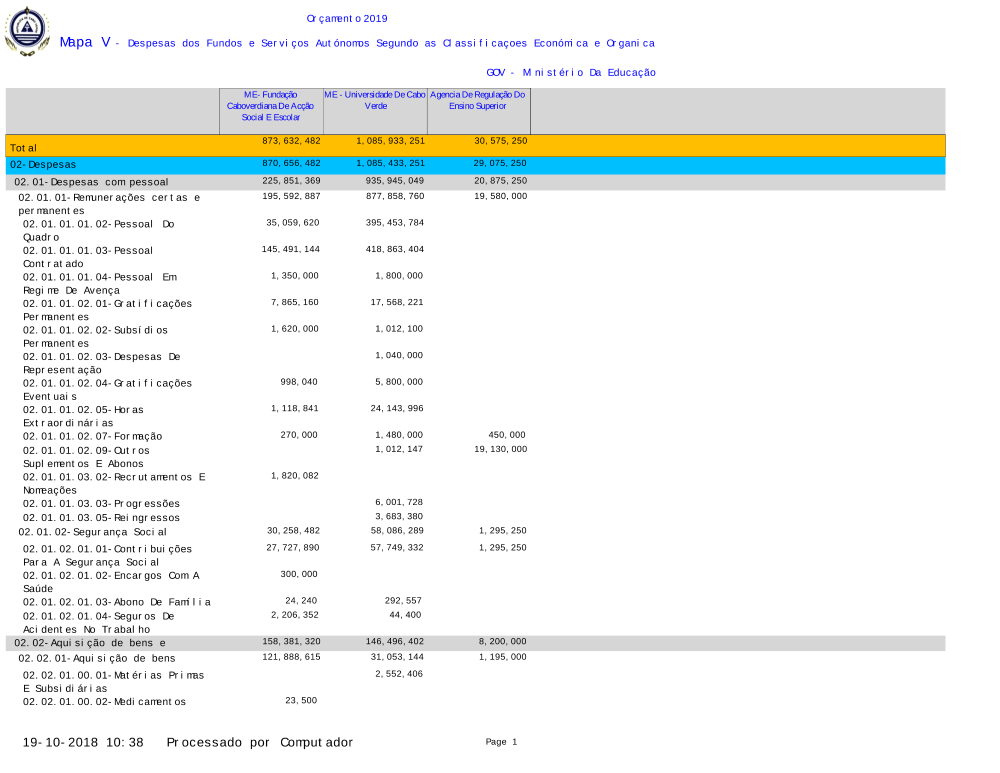Click the Total value 1,085,933,251
The height and width of the screenshot is (773, 1000).
tap(390, 141)
